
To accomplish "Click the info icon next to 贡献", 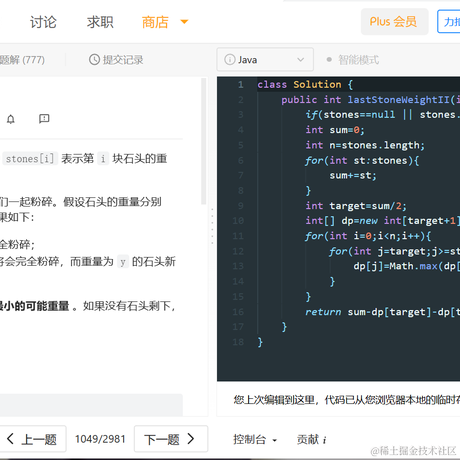I will (x=325, y=440).
